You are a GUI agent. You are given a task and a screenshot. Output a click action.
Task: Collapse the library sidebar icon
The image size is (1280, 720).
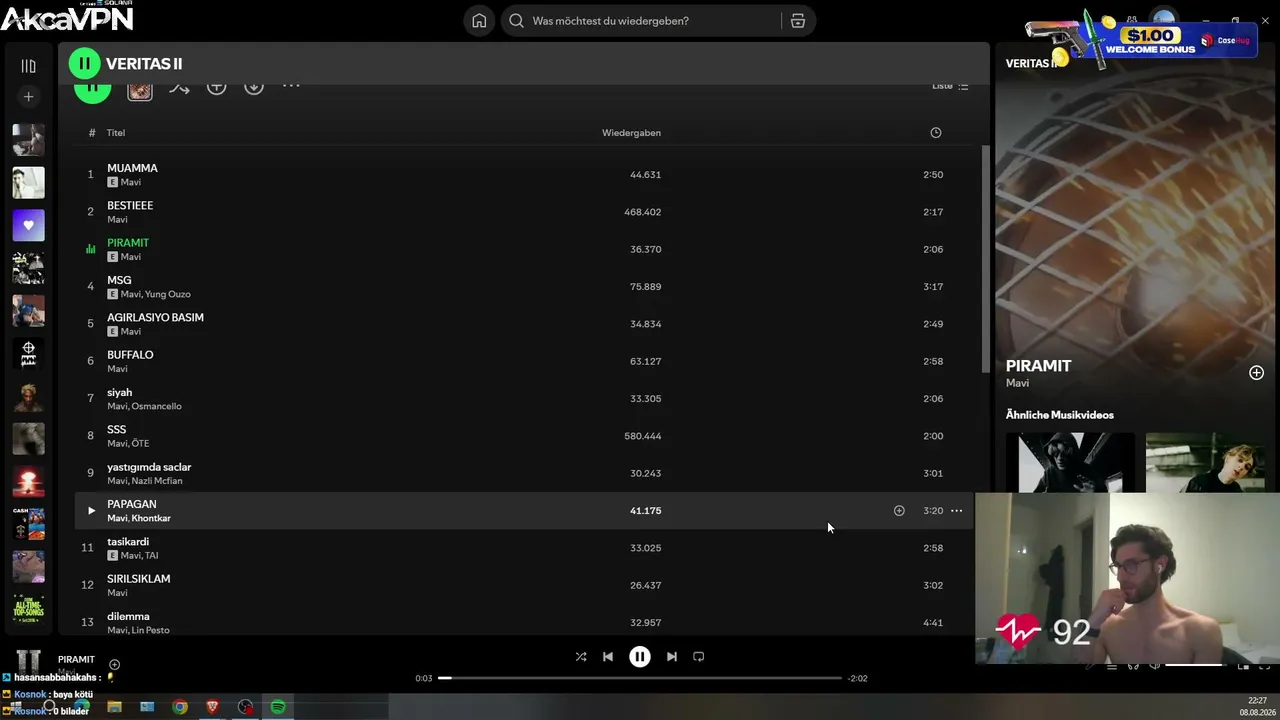pyautogui.click(x=28, y=66)
